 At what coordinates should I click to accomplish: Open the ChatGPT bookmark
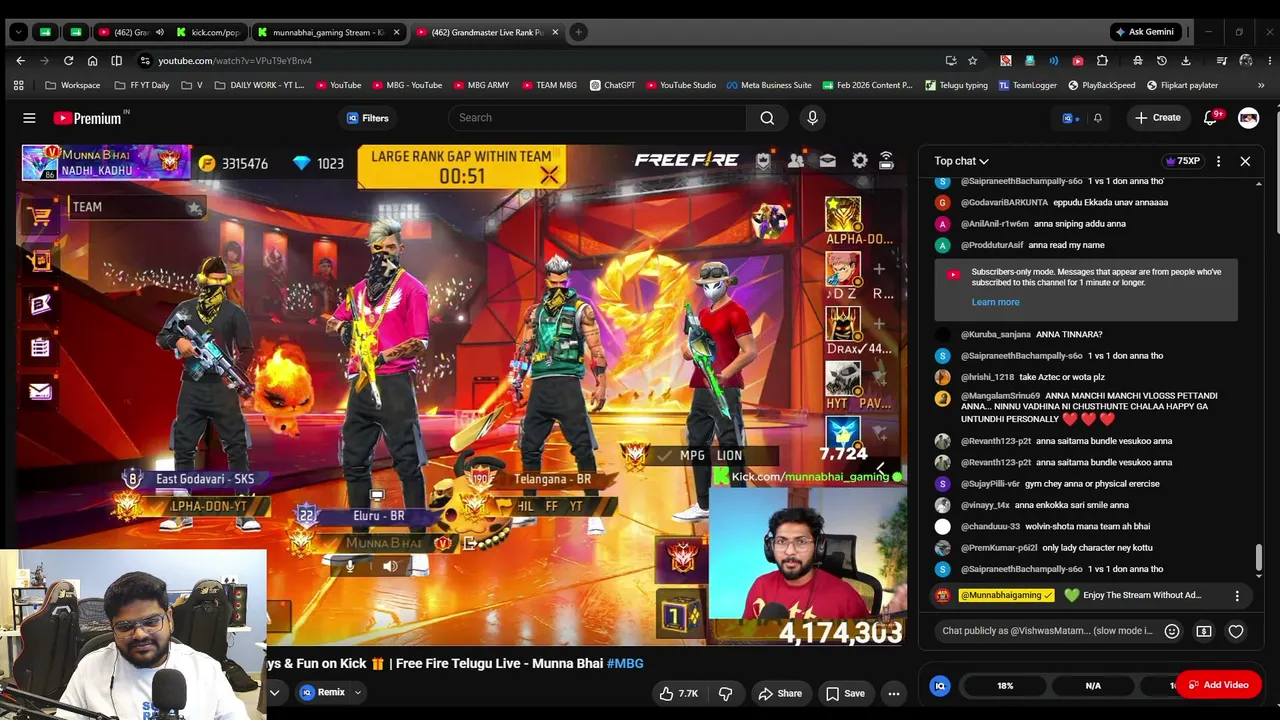point(613,85)
